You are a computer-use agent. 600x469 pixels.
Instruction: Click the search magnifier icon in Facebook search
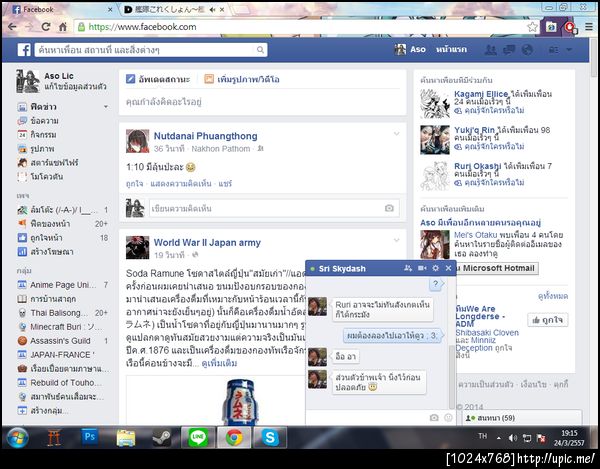(x=260, y=50)
